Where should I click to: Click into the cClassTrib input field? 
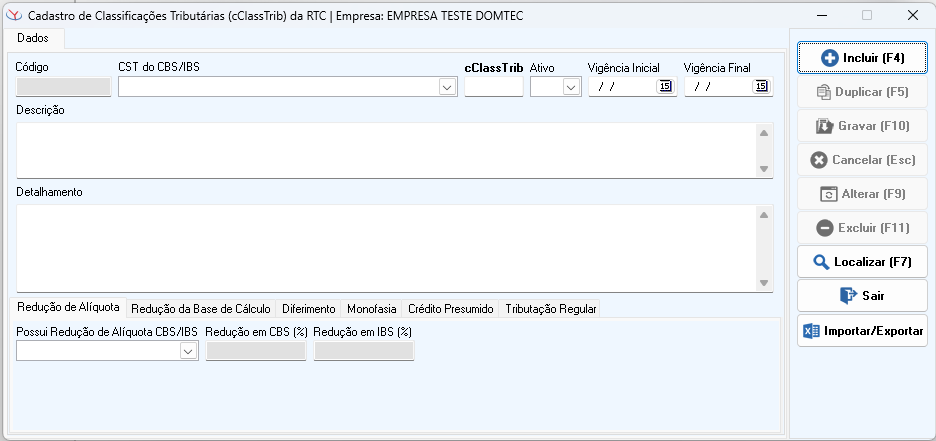pos(493,87)
